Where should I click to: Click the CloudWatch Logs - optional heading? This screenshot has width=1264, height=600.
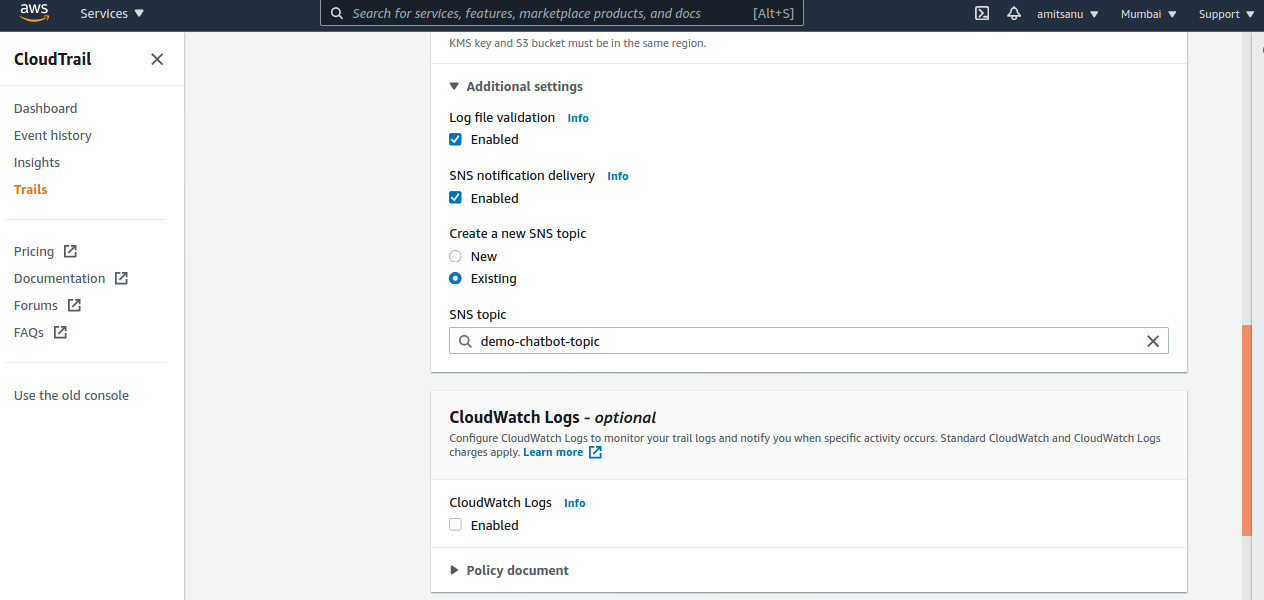click(553, 417)
